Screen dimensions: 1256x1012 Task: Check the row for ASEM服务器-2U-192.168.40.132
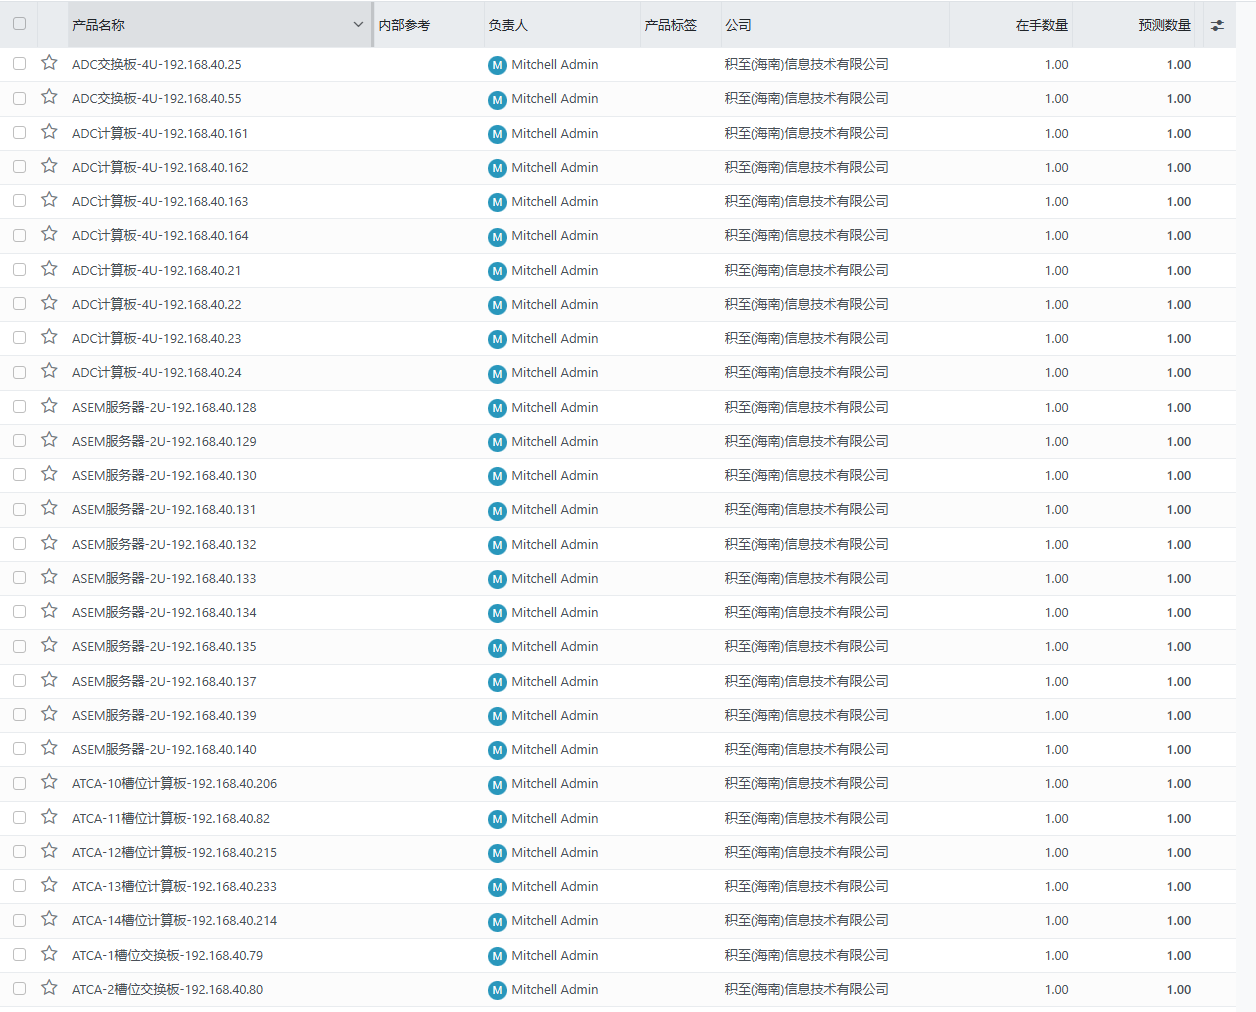[19, 544]
